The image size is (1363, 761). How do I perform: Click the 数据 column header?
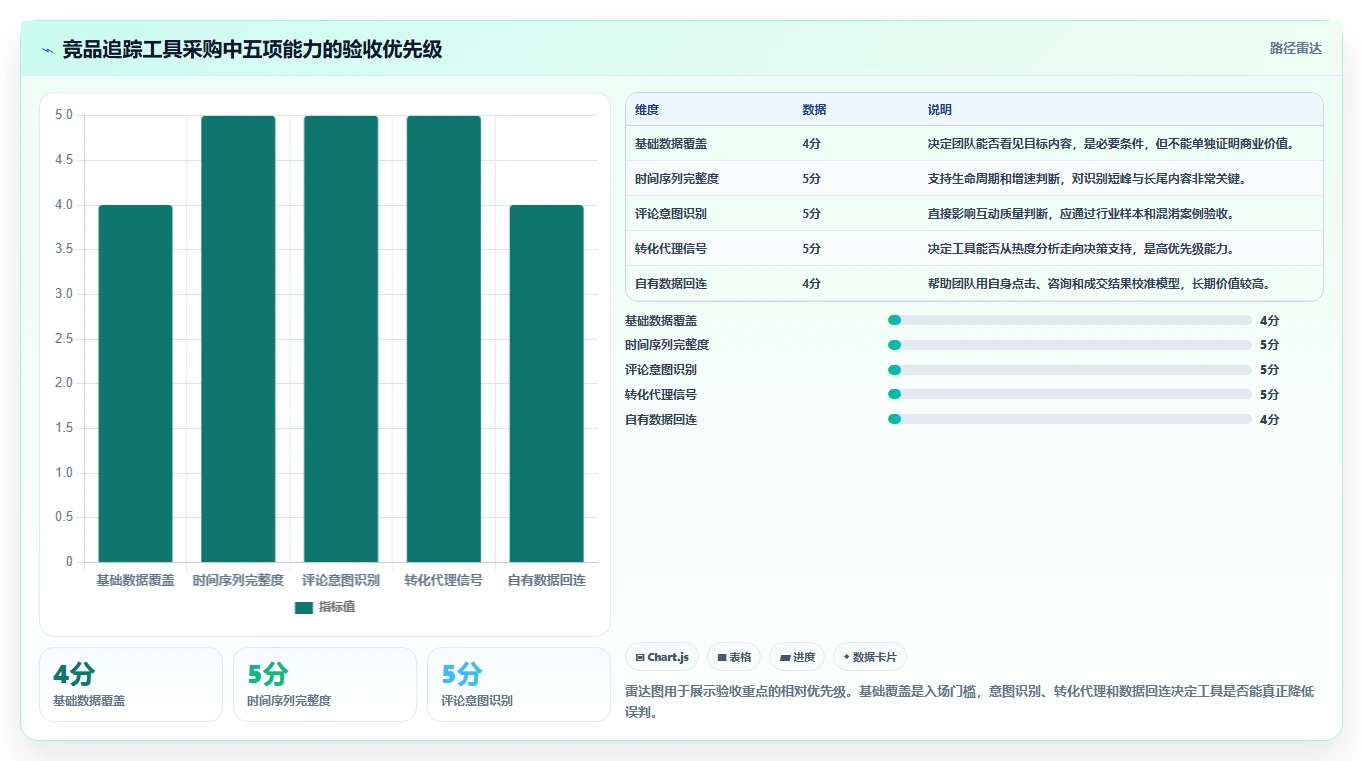coord(814,110)
